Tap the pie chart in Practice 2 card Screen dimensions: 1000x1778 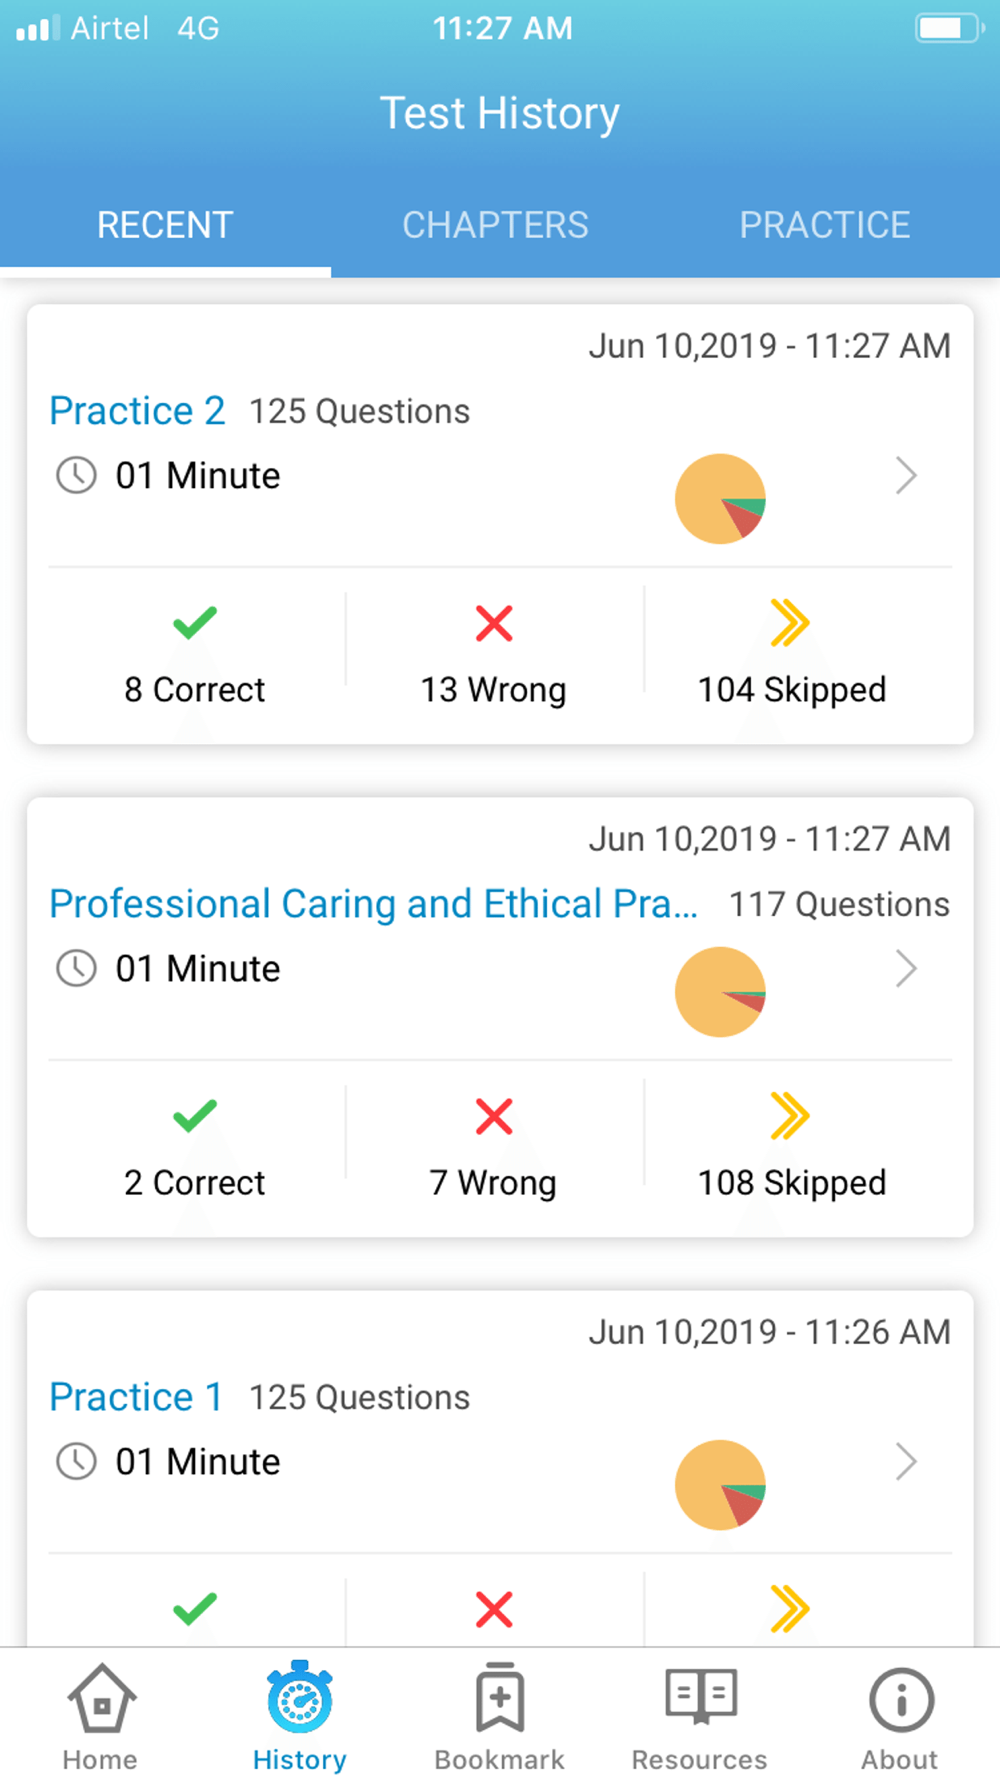(720, 499)
